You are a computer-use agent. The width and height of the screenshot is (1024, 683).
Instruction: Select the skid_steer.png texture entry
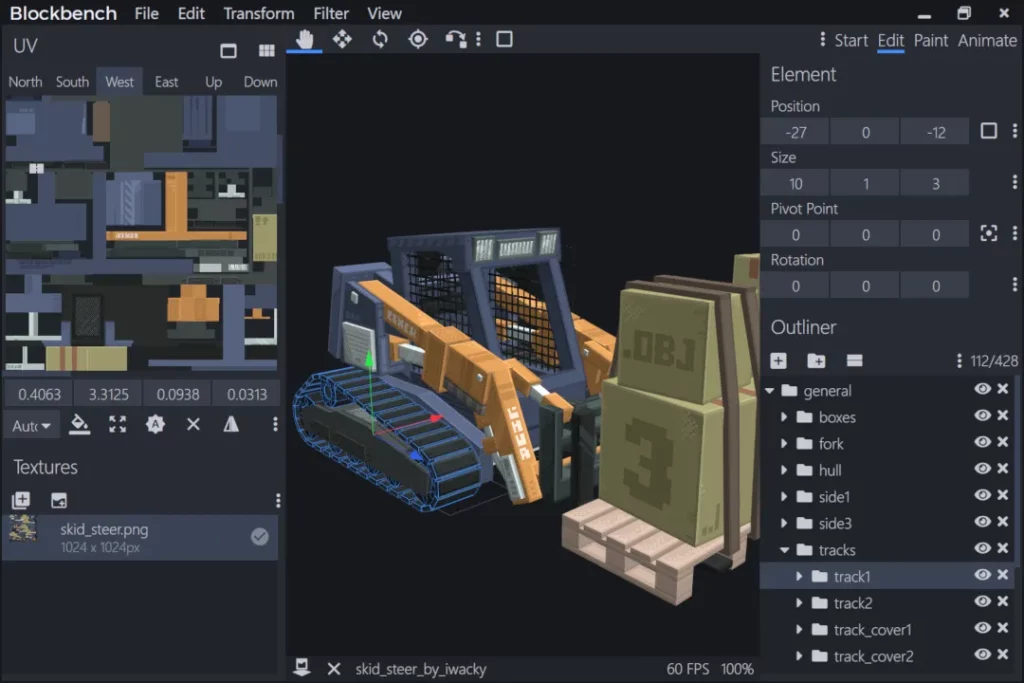tap(140, 537)
